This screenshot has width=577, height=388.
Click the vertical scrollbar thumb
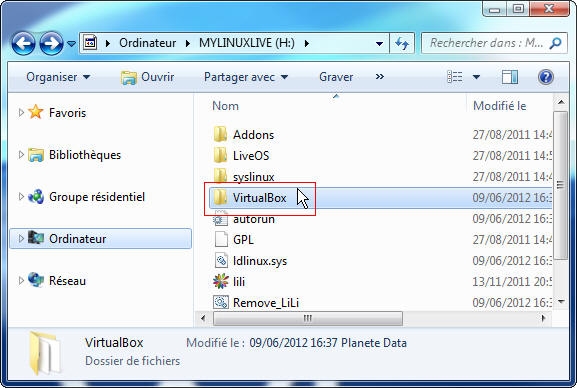(560, 185)
